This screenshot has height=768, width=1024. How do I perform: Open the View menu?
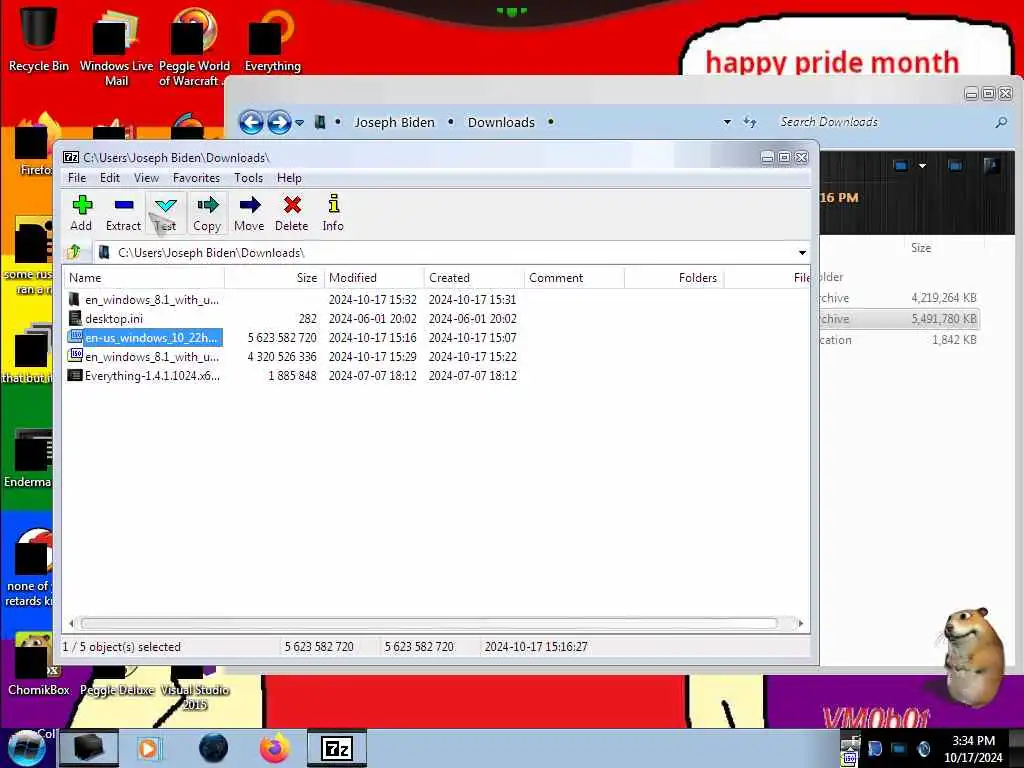(x=146, y=178)
